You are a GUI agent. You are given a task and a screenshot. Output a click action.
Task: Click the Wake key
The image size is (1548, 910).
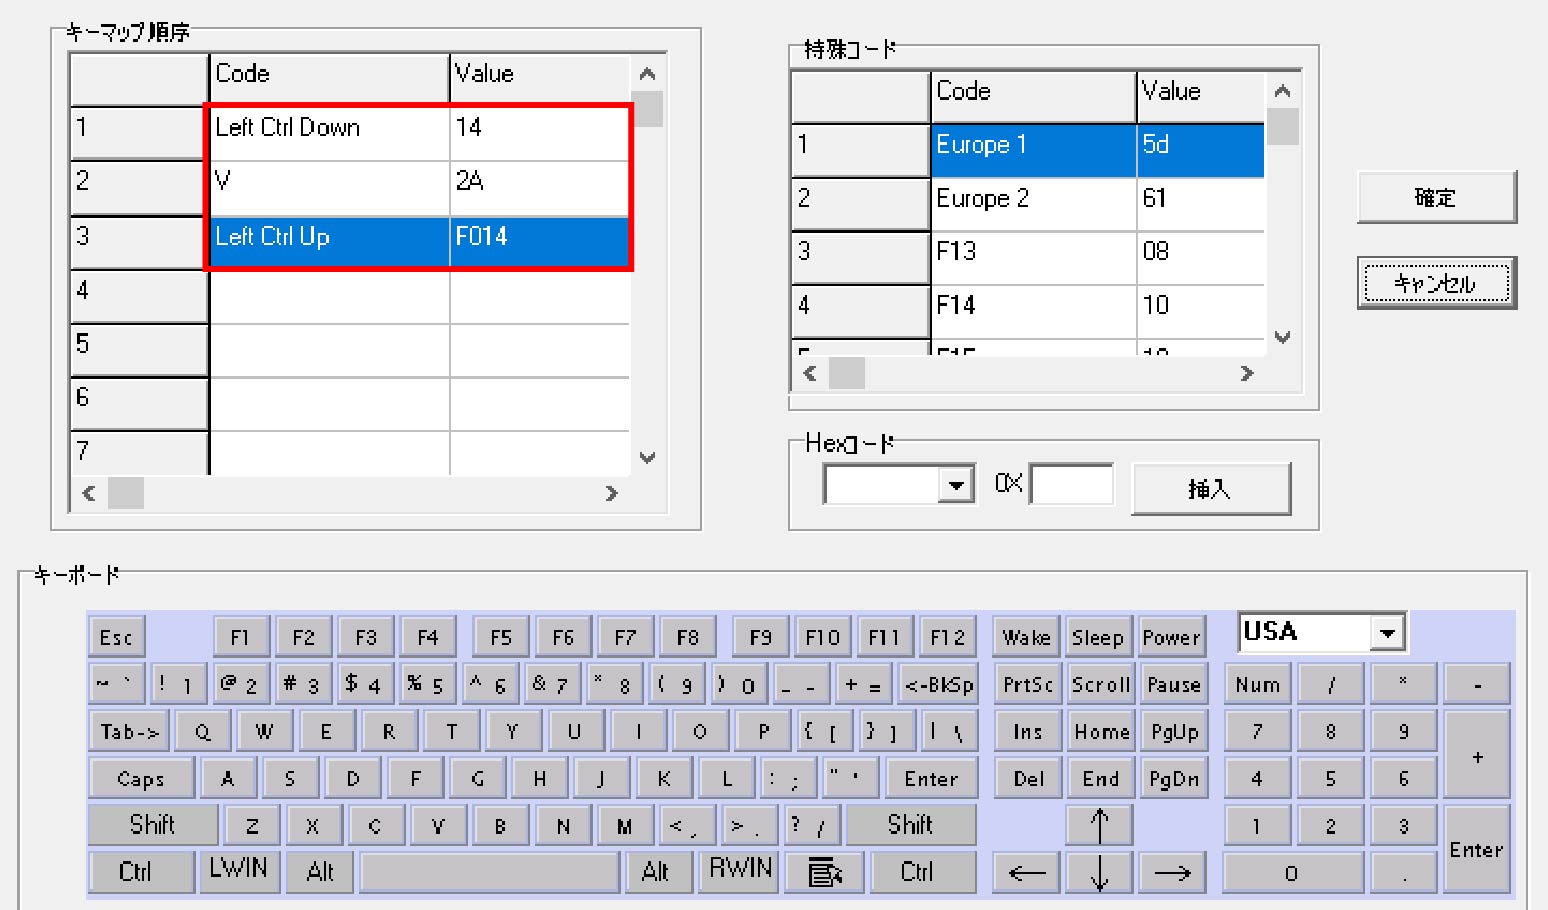1027,638
